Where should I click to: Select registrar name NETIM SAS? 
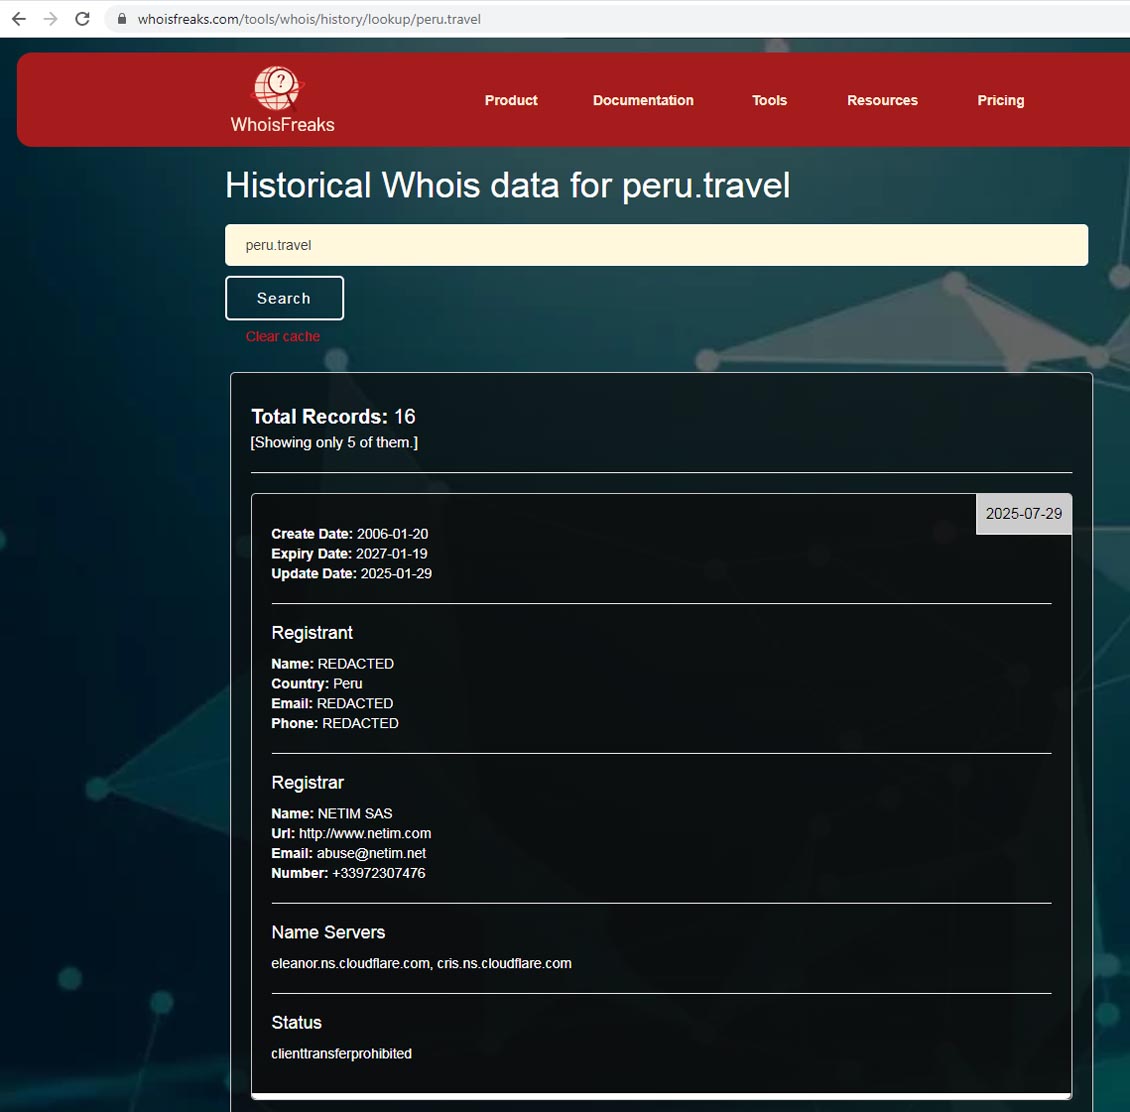click(355, 814)
